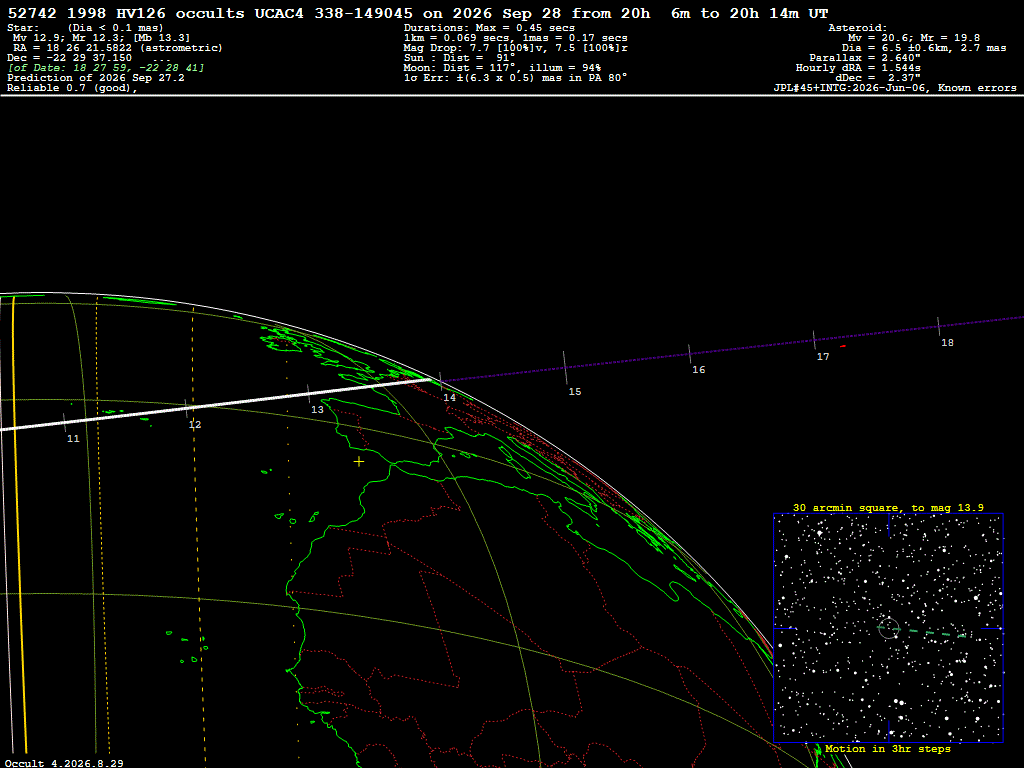Screen dimensions: 1024x768
Task: Click the white occultation shadow path line
Action: tap(216, 404)
